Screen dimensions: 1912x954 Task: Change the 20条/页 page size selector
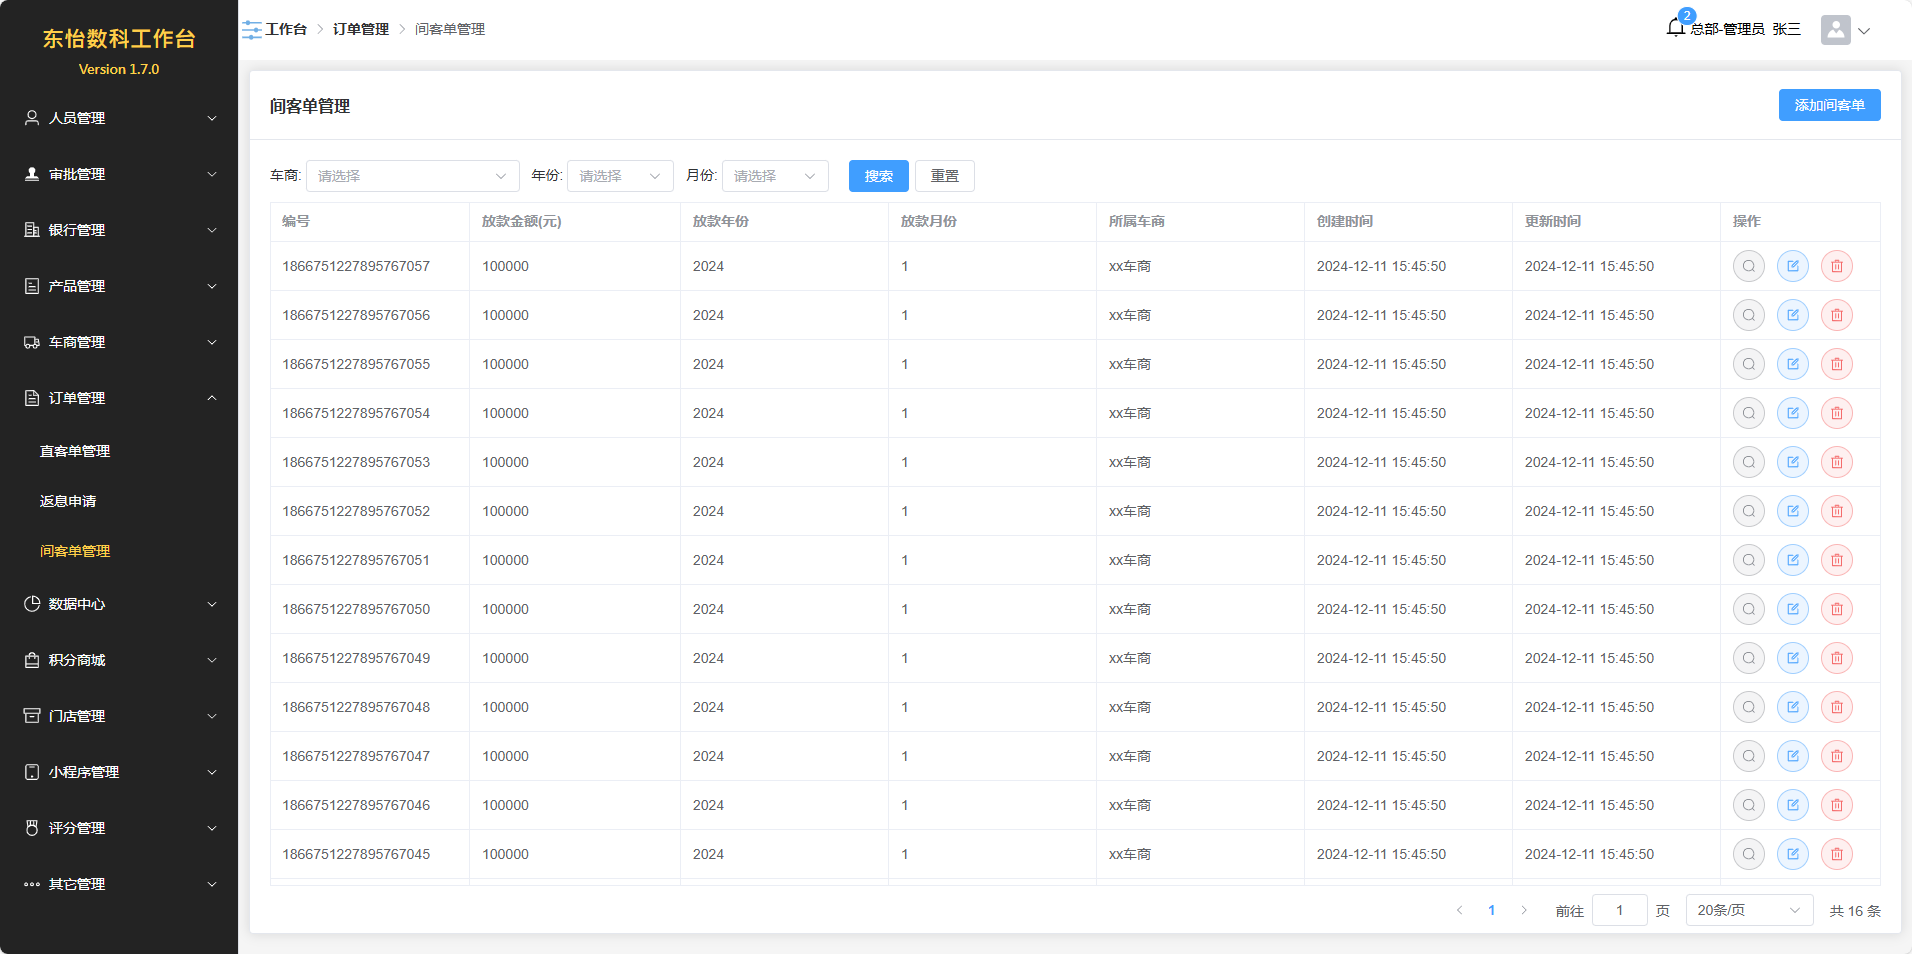(1748, 910)
